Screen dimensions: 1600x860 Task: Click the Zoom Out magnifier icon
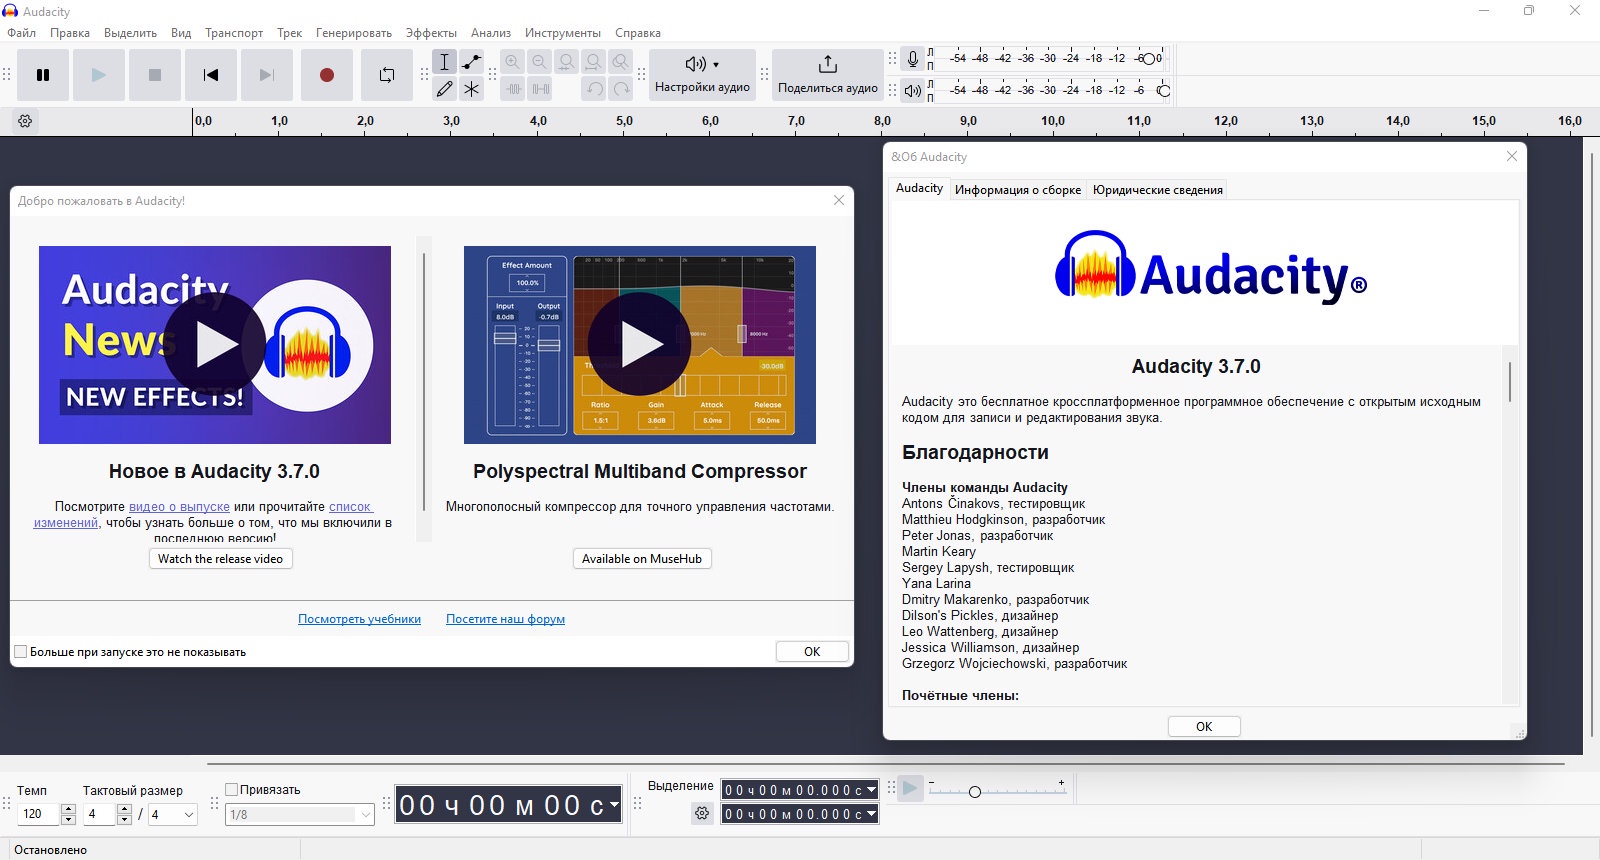pos(540,62)
